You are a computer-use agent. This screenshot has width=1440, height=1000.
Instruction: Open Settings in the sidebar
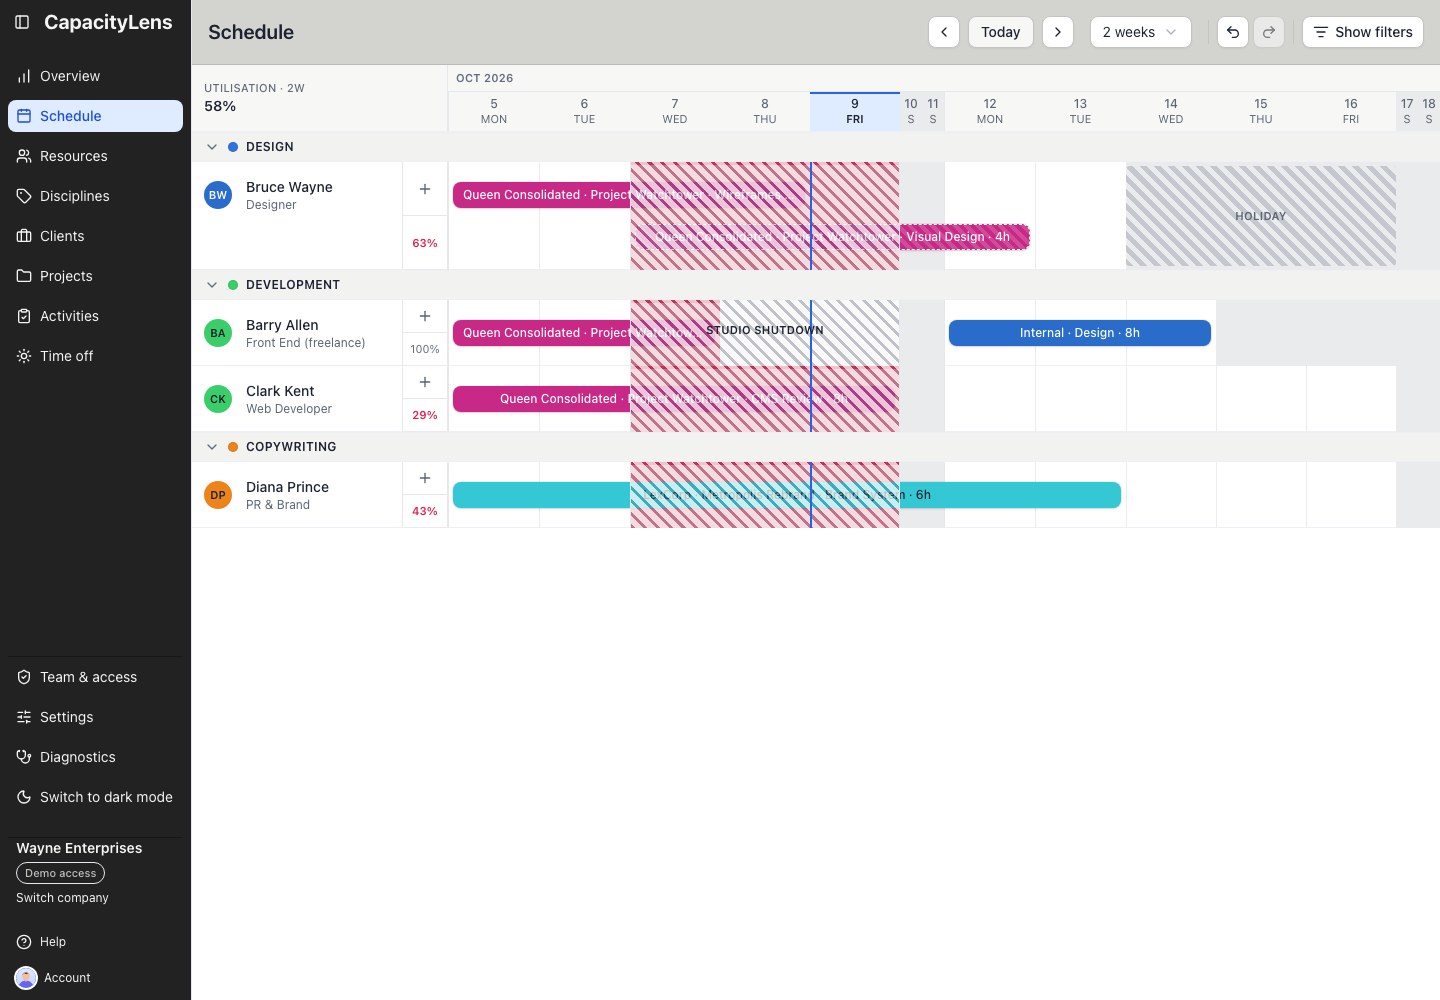95,717
